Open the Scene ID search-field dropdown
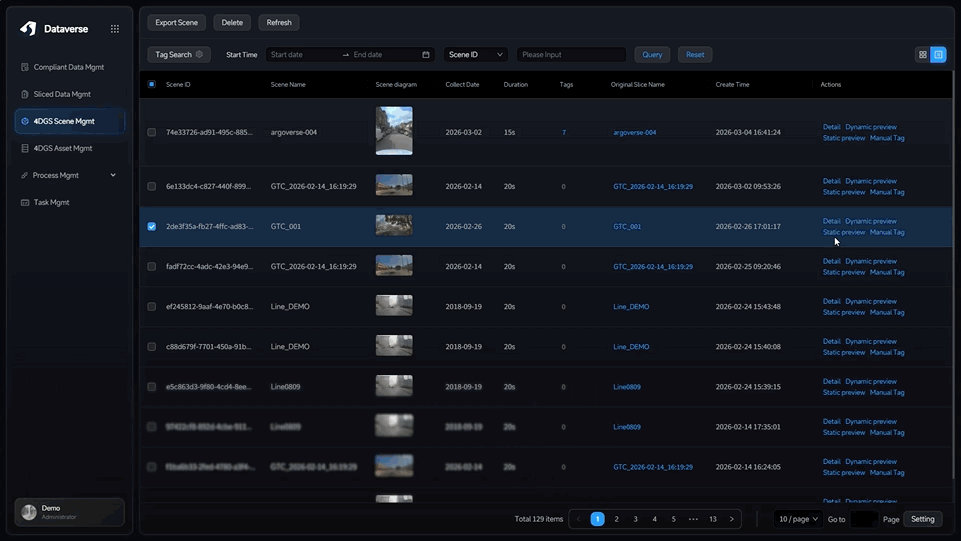 click(x=475, y=55)
